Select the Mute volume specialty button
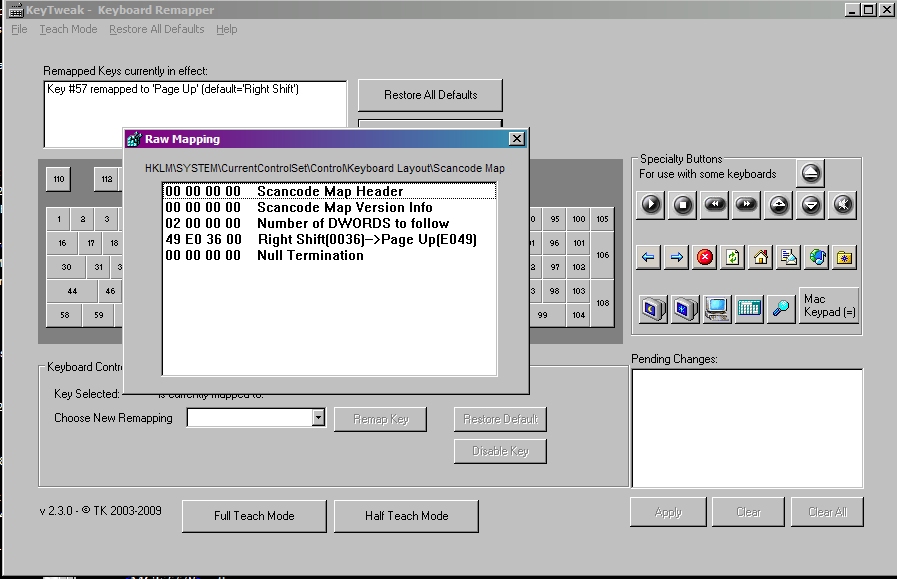The width and height of the screenshot is (897, 579). coord(843,205)
